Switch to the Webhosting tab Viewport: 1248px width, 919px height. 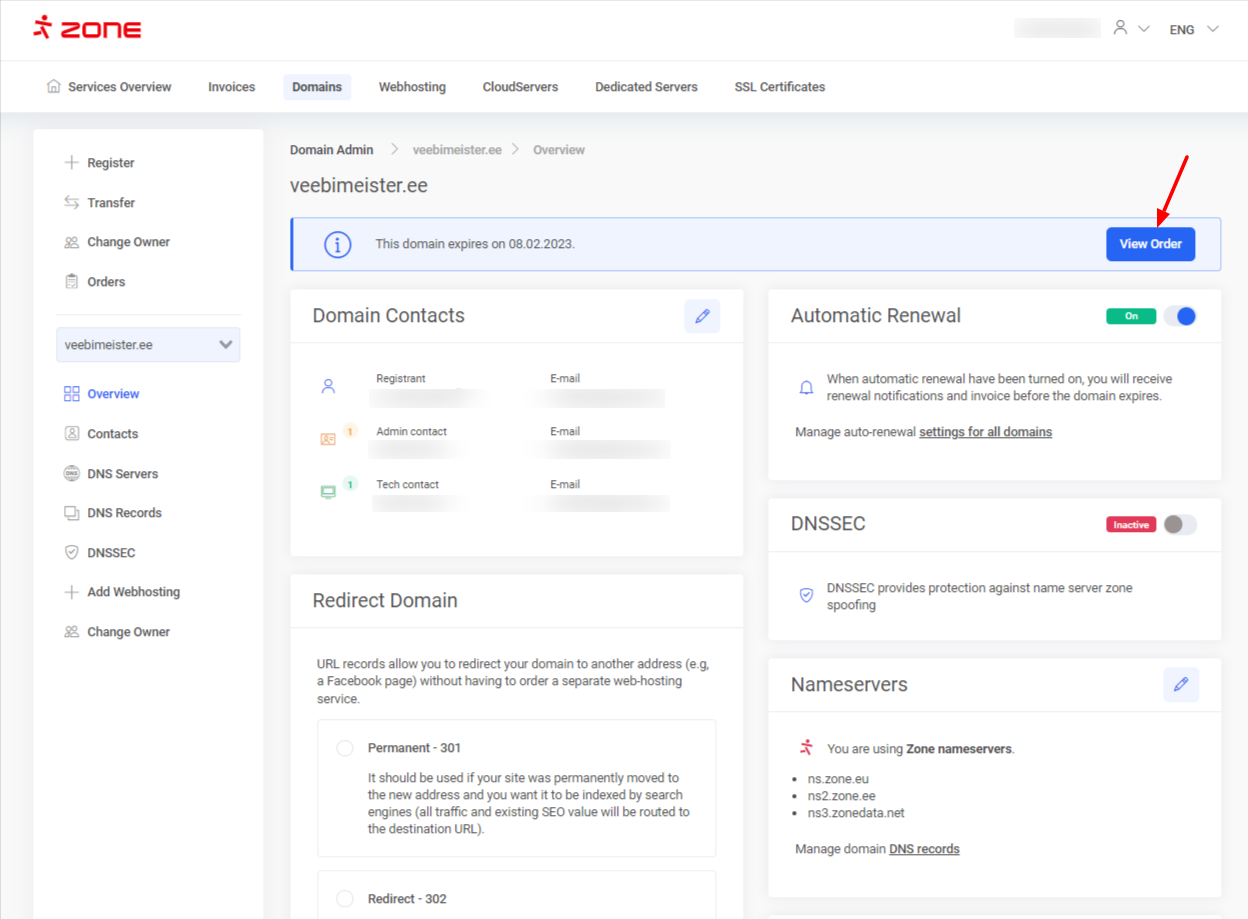point(412,87)
